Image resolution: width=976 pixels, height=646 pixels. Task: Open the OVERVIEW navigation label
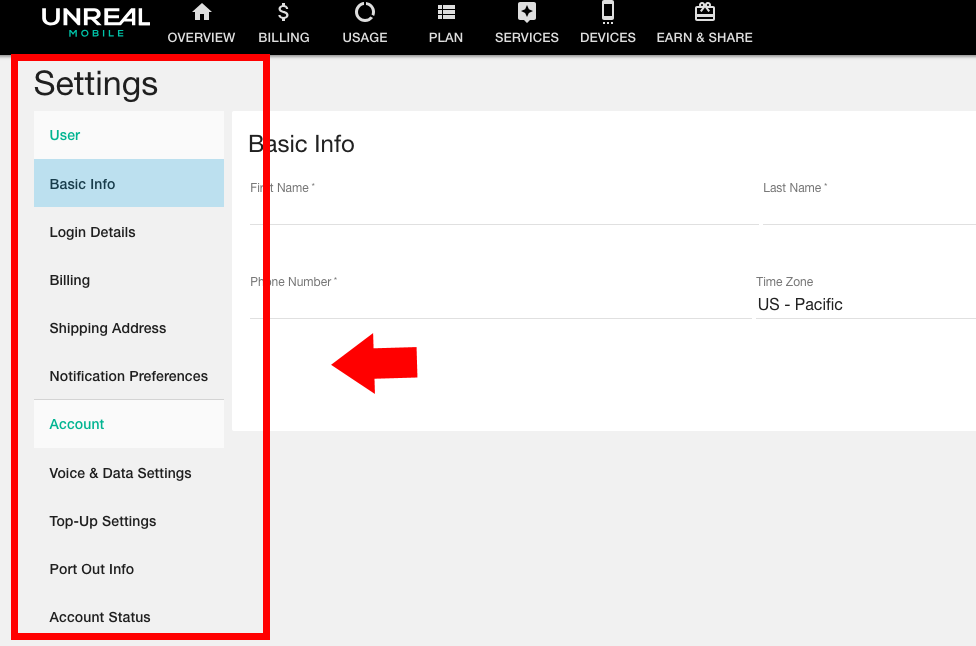point(201,37)
